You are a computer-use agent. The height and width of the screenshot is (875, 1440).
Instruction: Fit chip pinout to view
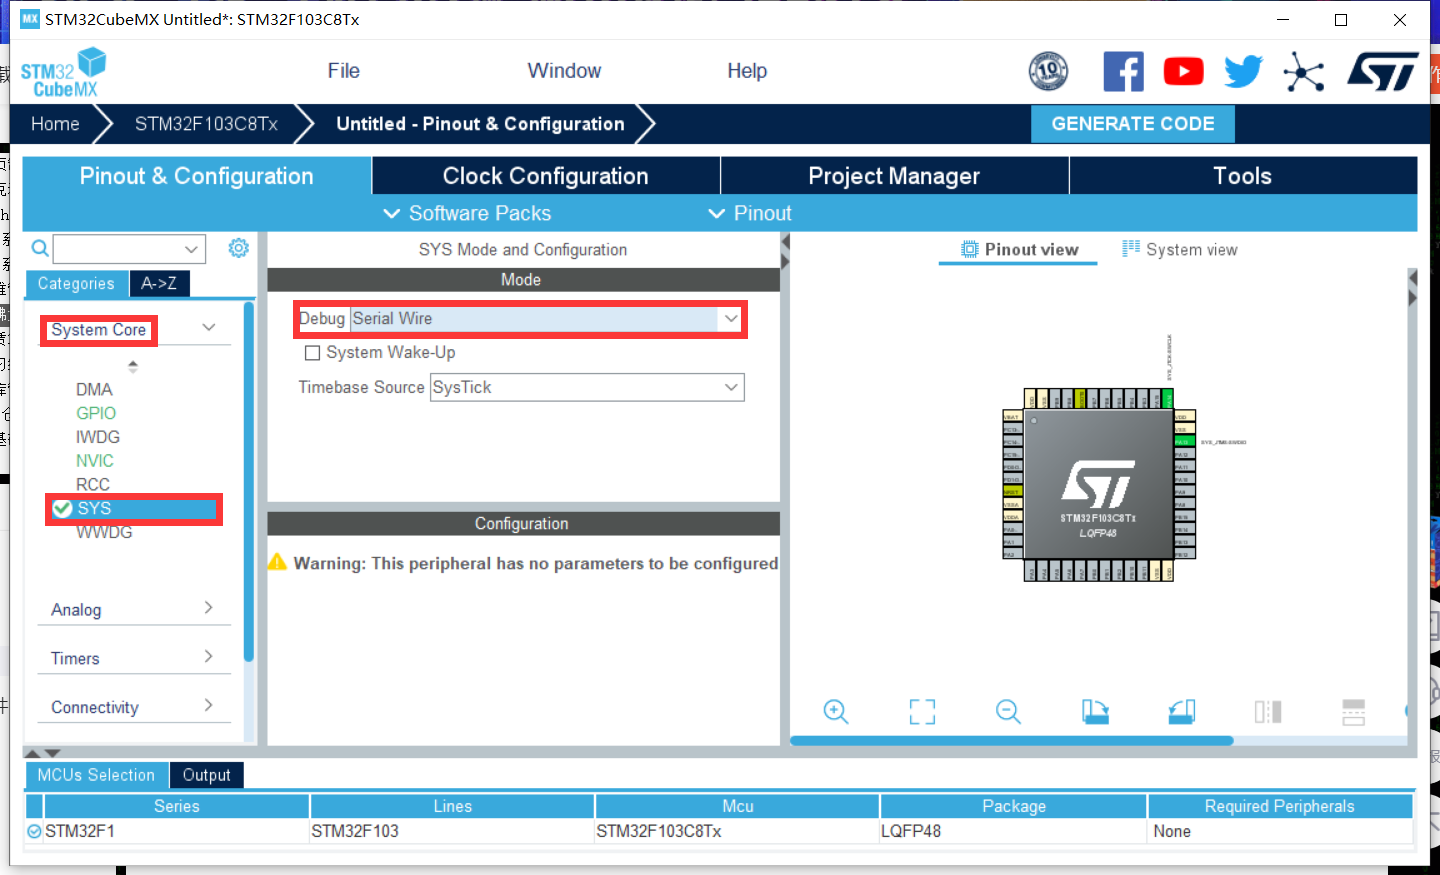[922, 712]
